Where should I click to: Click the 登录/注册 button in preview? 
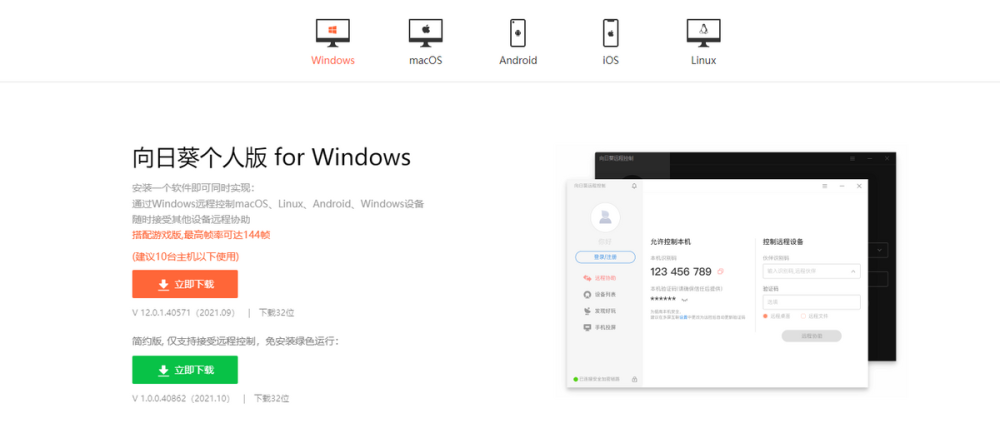pyautogui.click(x=605, y=257)
